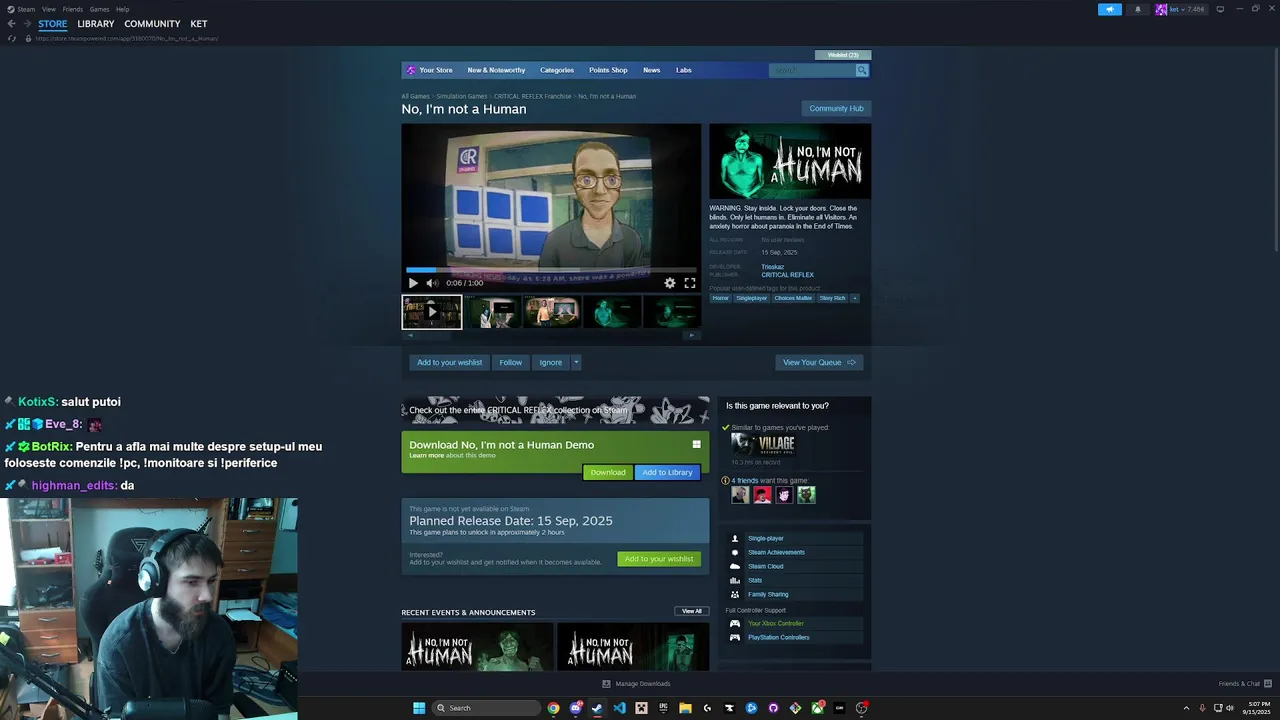The image size is (1280, 720).
Task: Navigate forward with the arrow button
Action: [26, 24]
